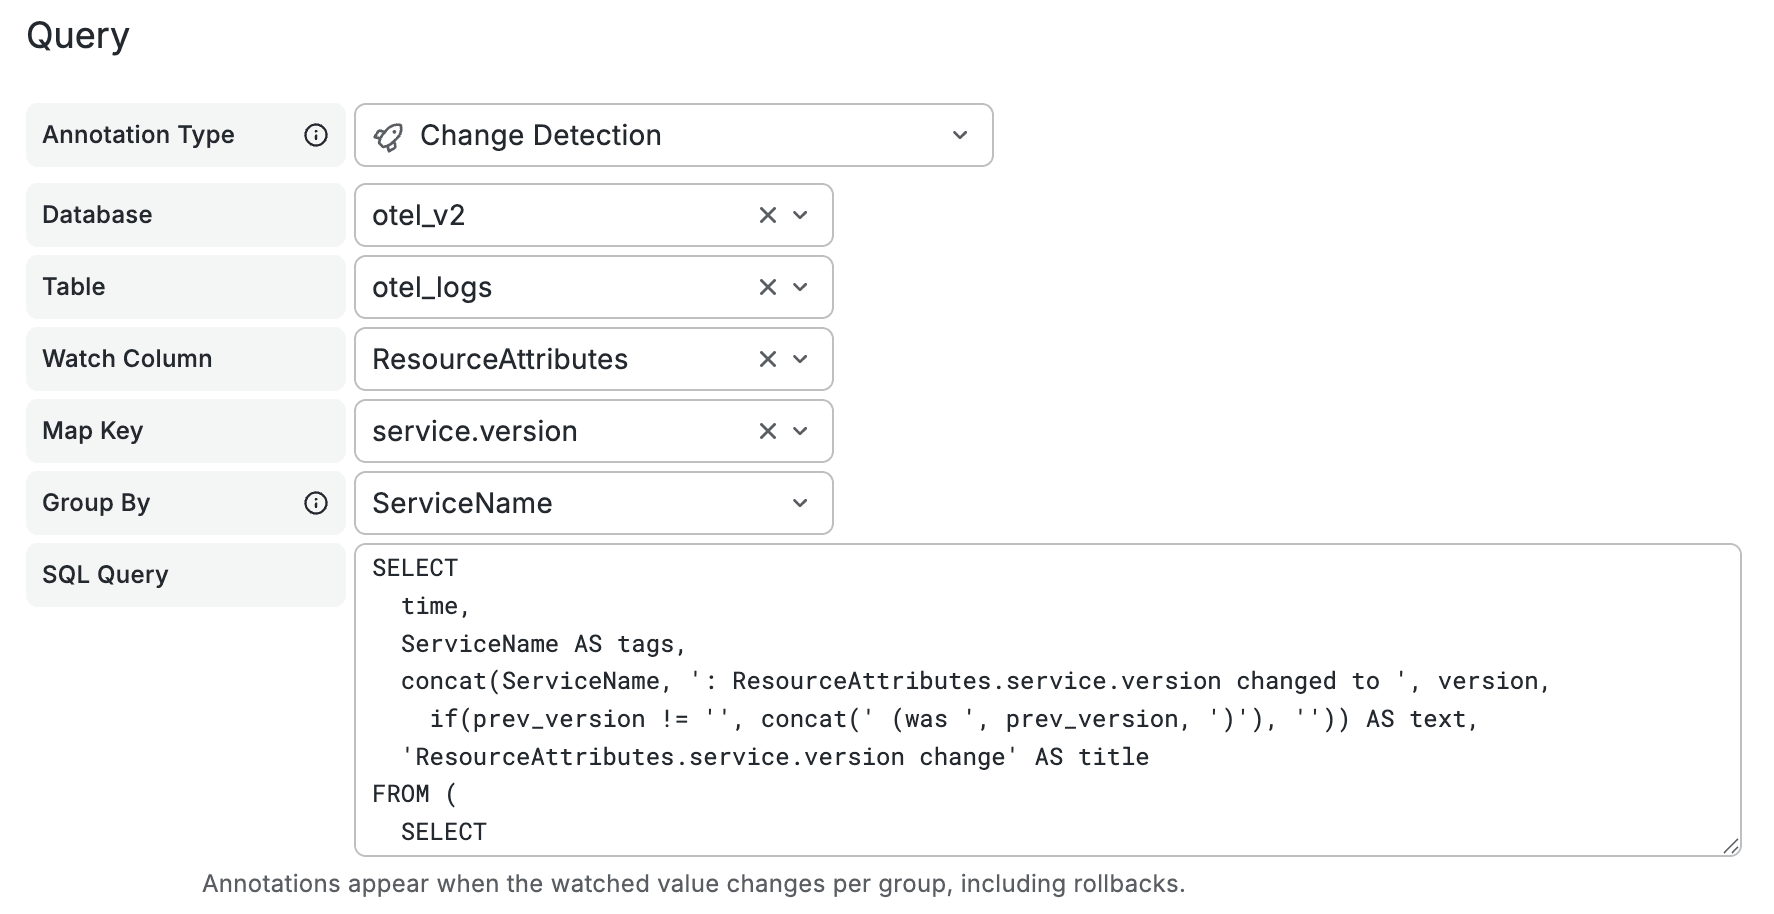Open the Database dropdown chevron

(x=800, y=215)
